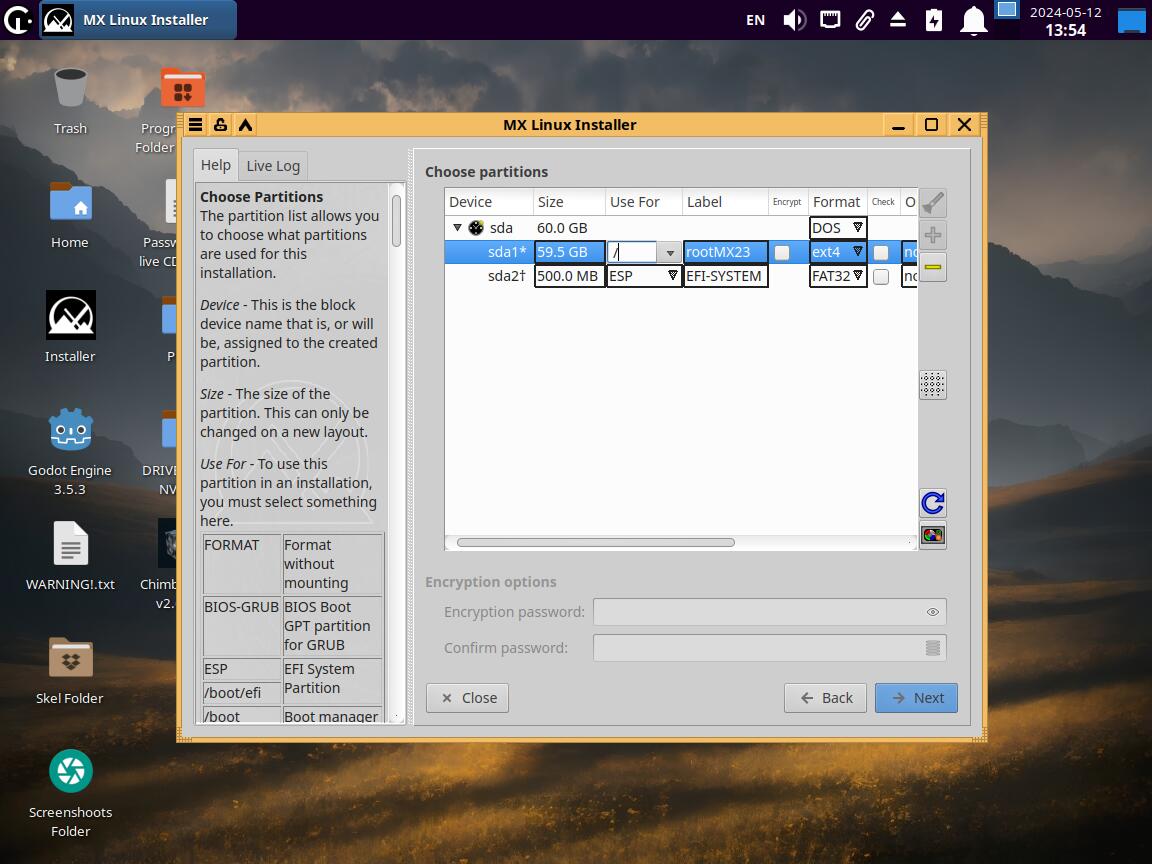Open DOS partition table format dropdown

[838, 228]
